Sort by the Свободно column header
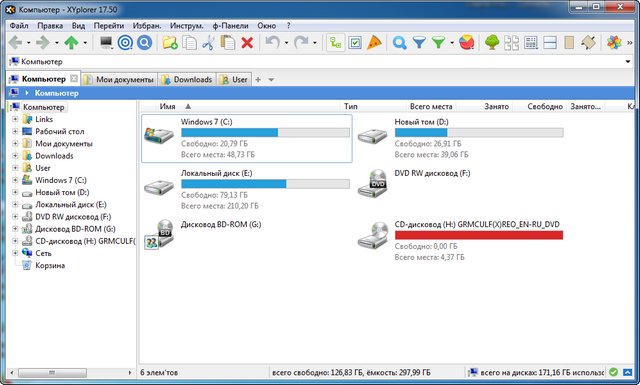Screen dimensions: 640x385 click(x=544, y=107)
